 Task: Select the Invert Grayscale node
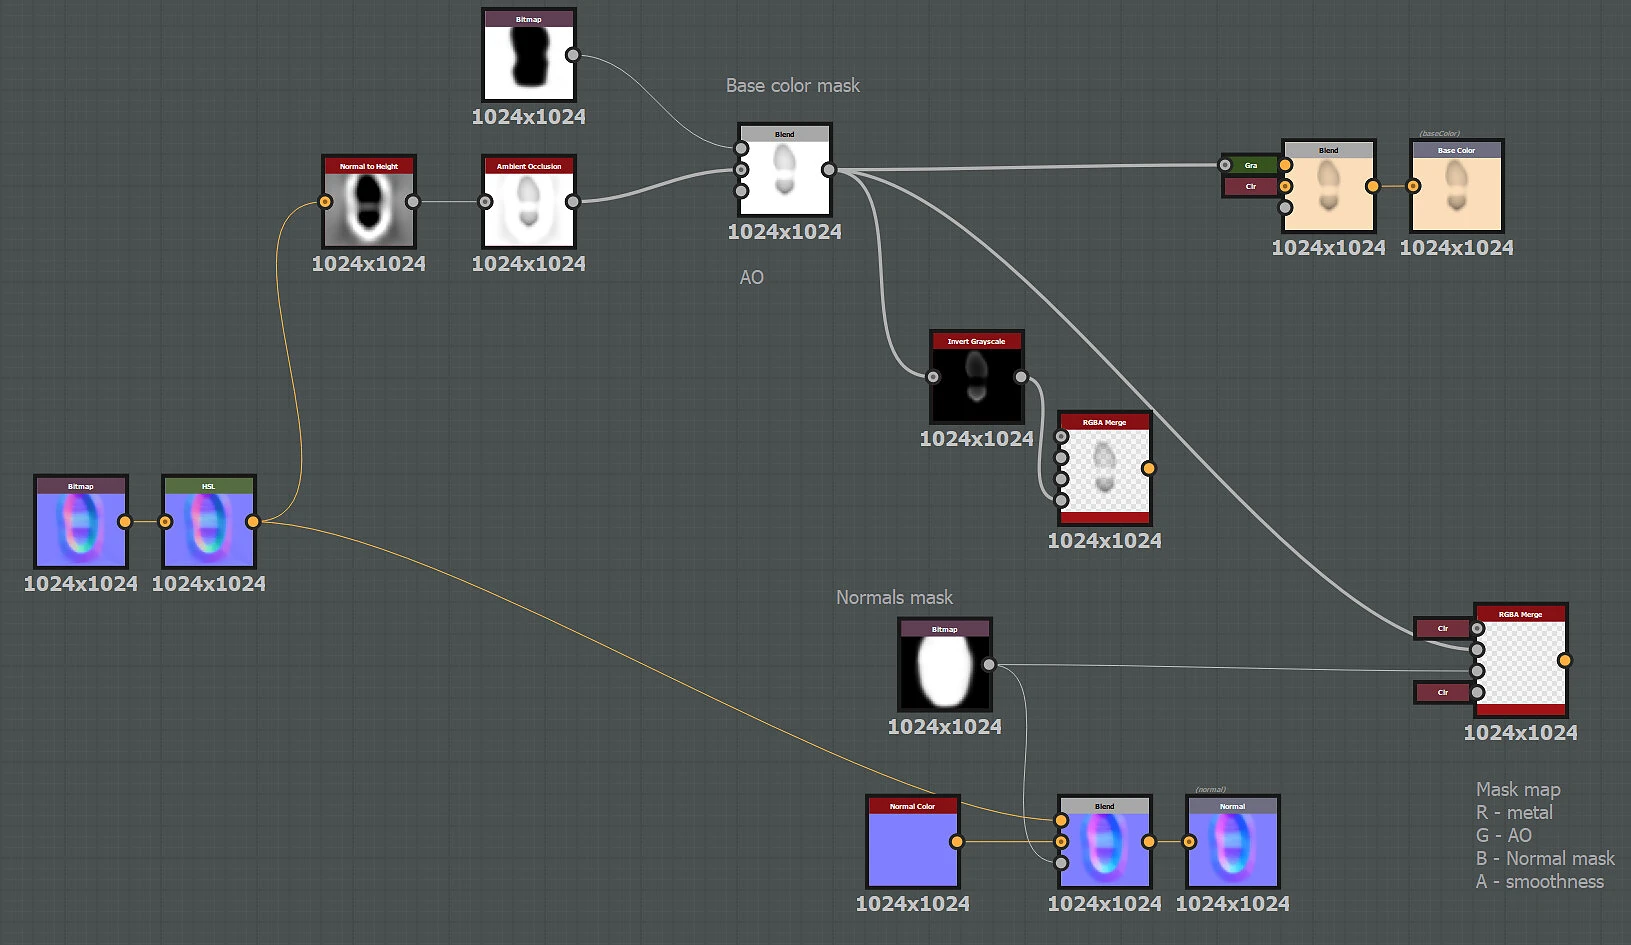977,377
